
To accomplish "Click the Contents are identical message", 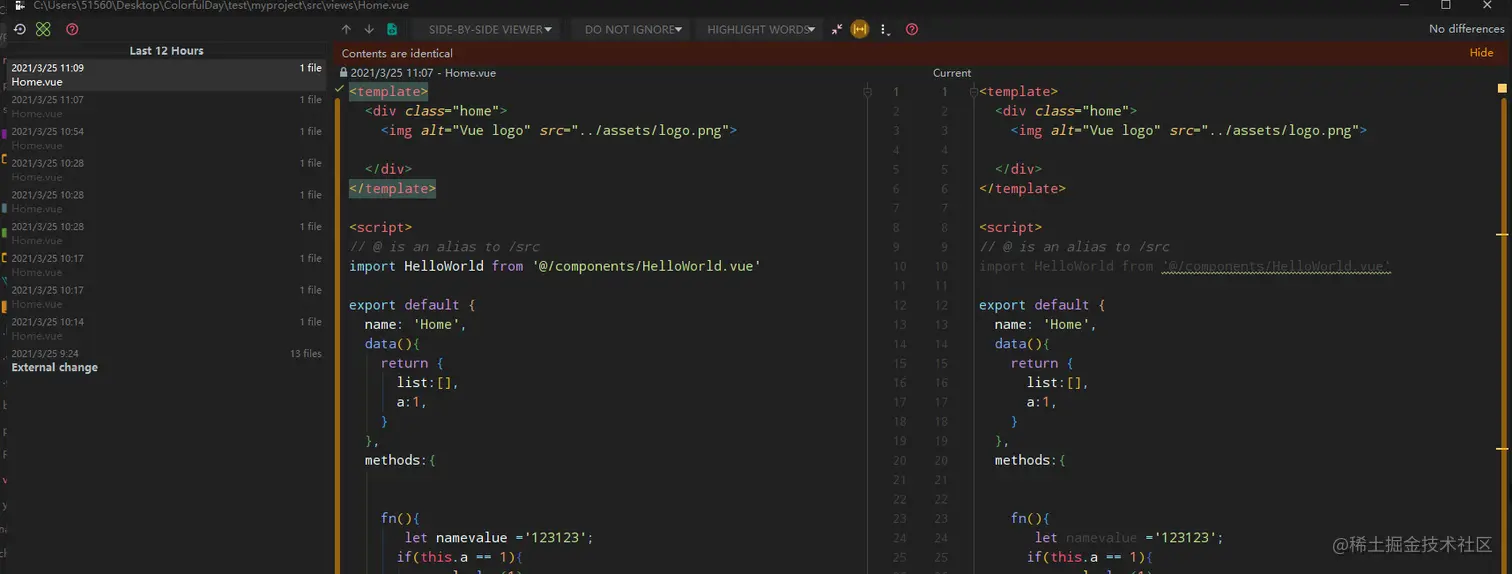I will coord(397,53).
